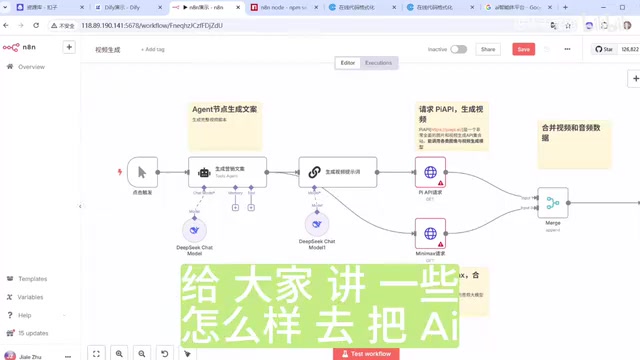Switch to the n8n node npm browser tab

click(284, 7)
